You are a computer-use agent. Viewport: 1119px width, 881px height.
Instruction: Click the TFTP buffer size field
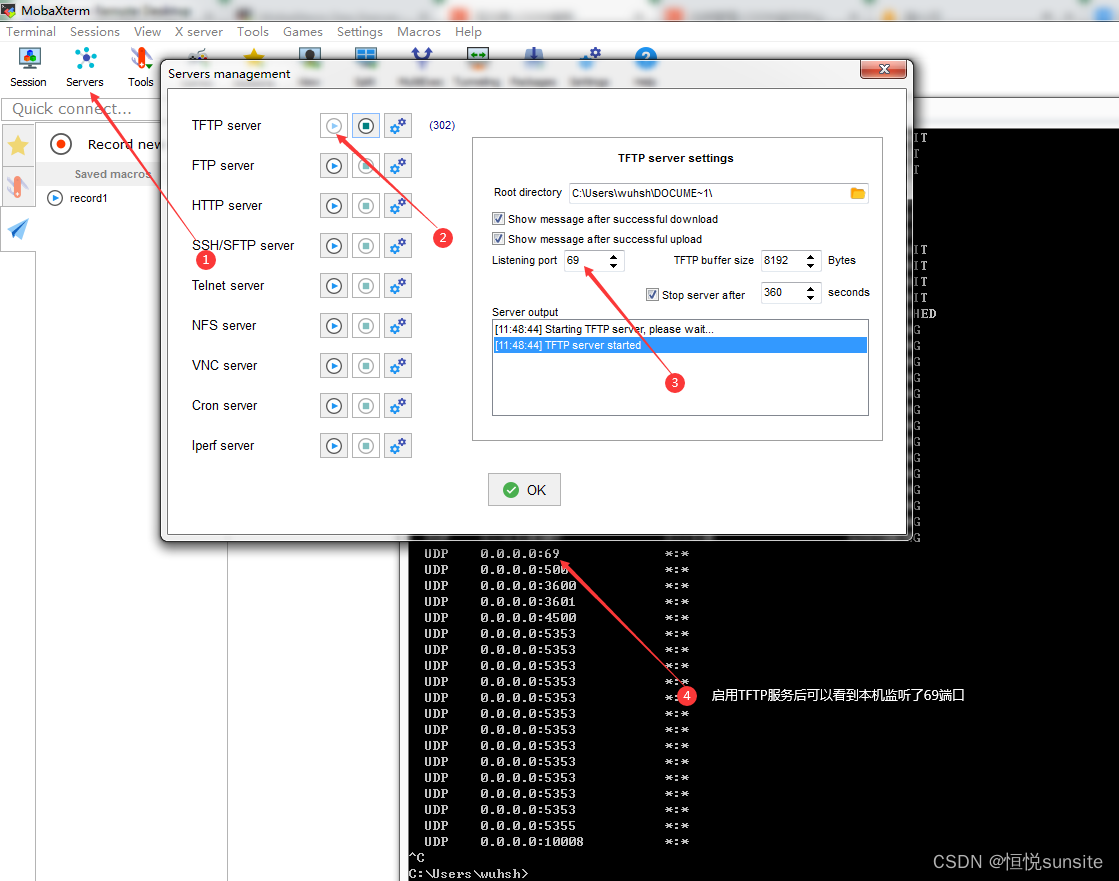[782, 261]
